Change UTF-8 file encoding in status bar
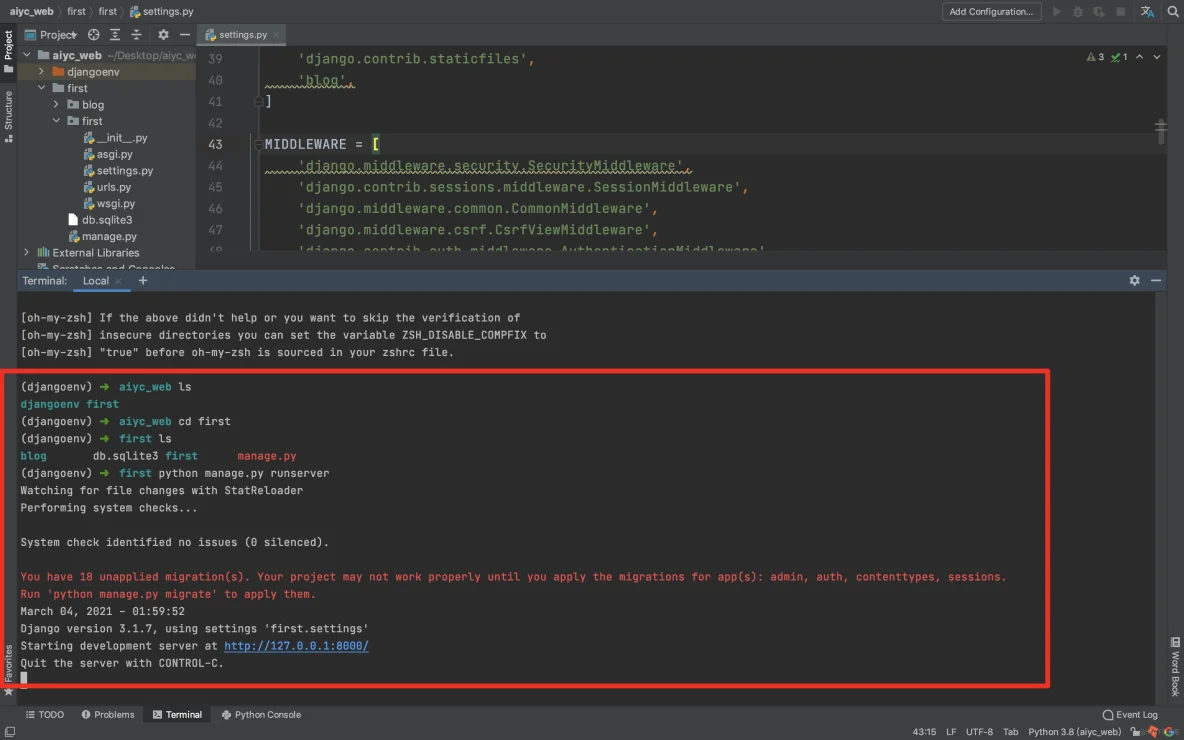Screen dimensions: 1184x740 [x=979, y=732]
